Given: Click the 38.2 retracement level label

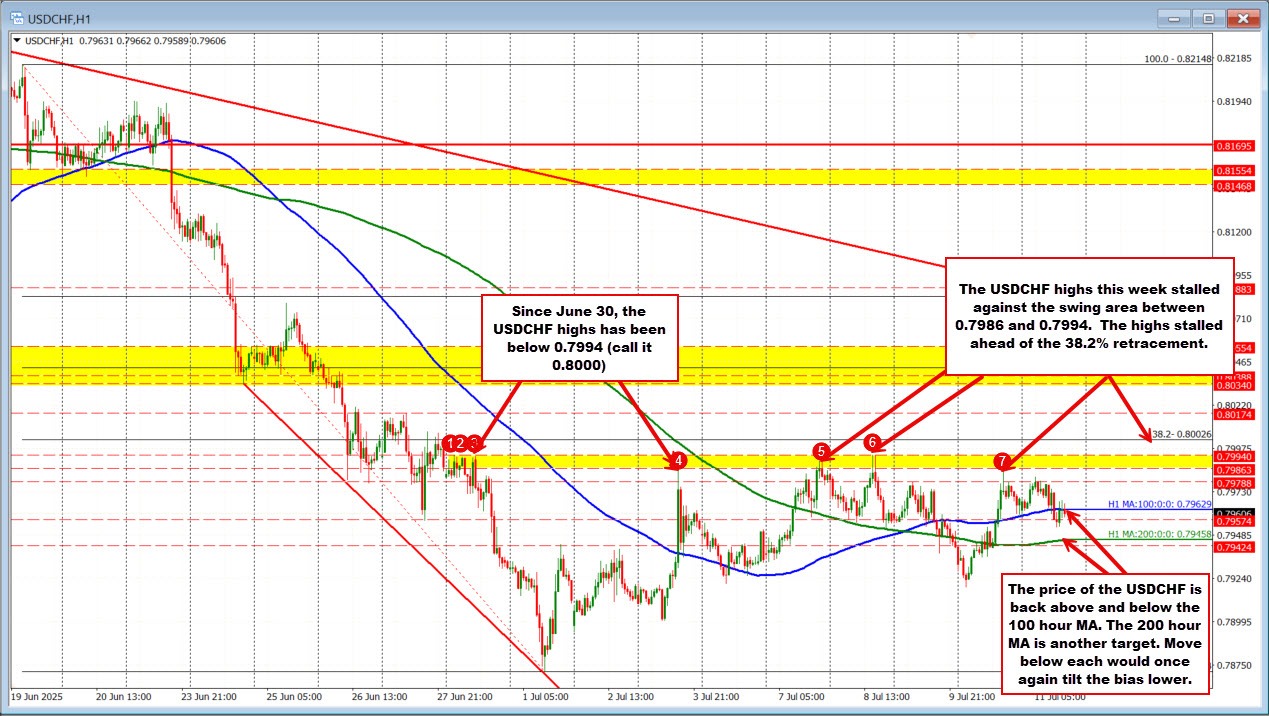Looking at the screenshot, I should coord(1181,435).
